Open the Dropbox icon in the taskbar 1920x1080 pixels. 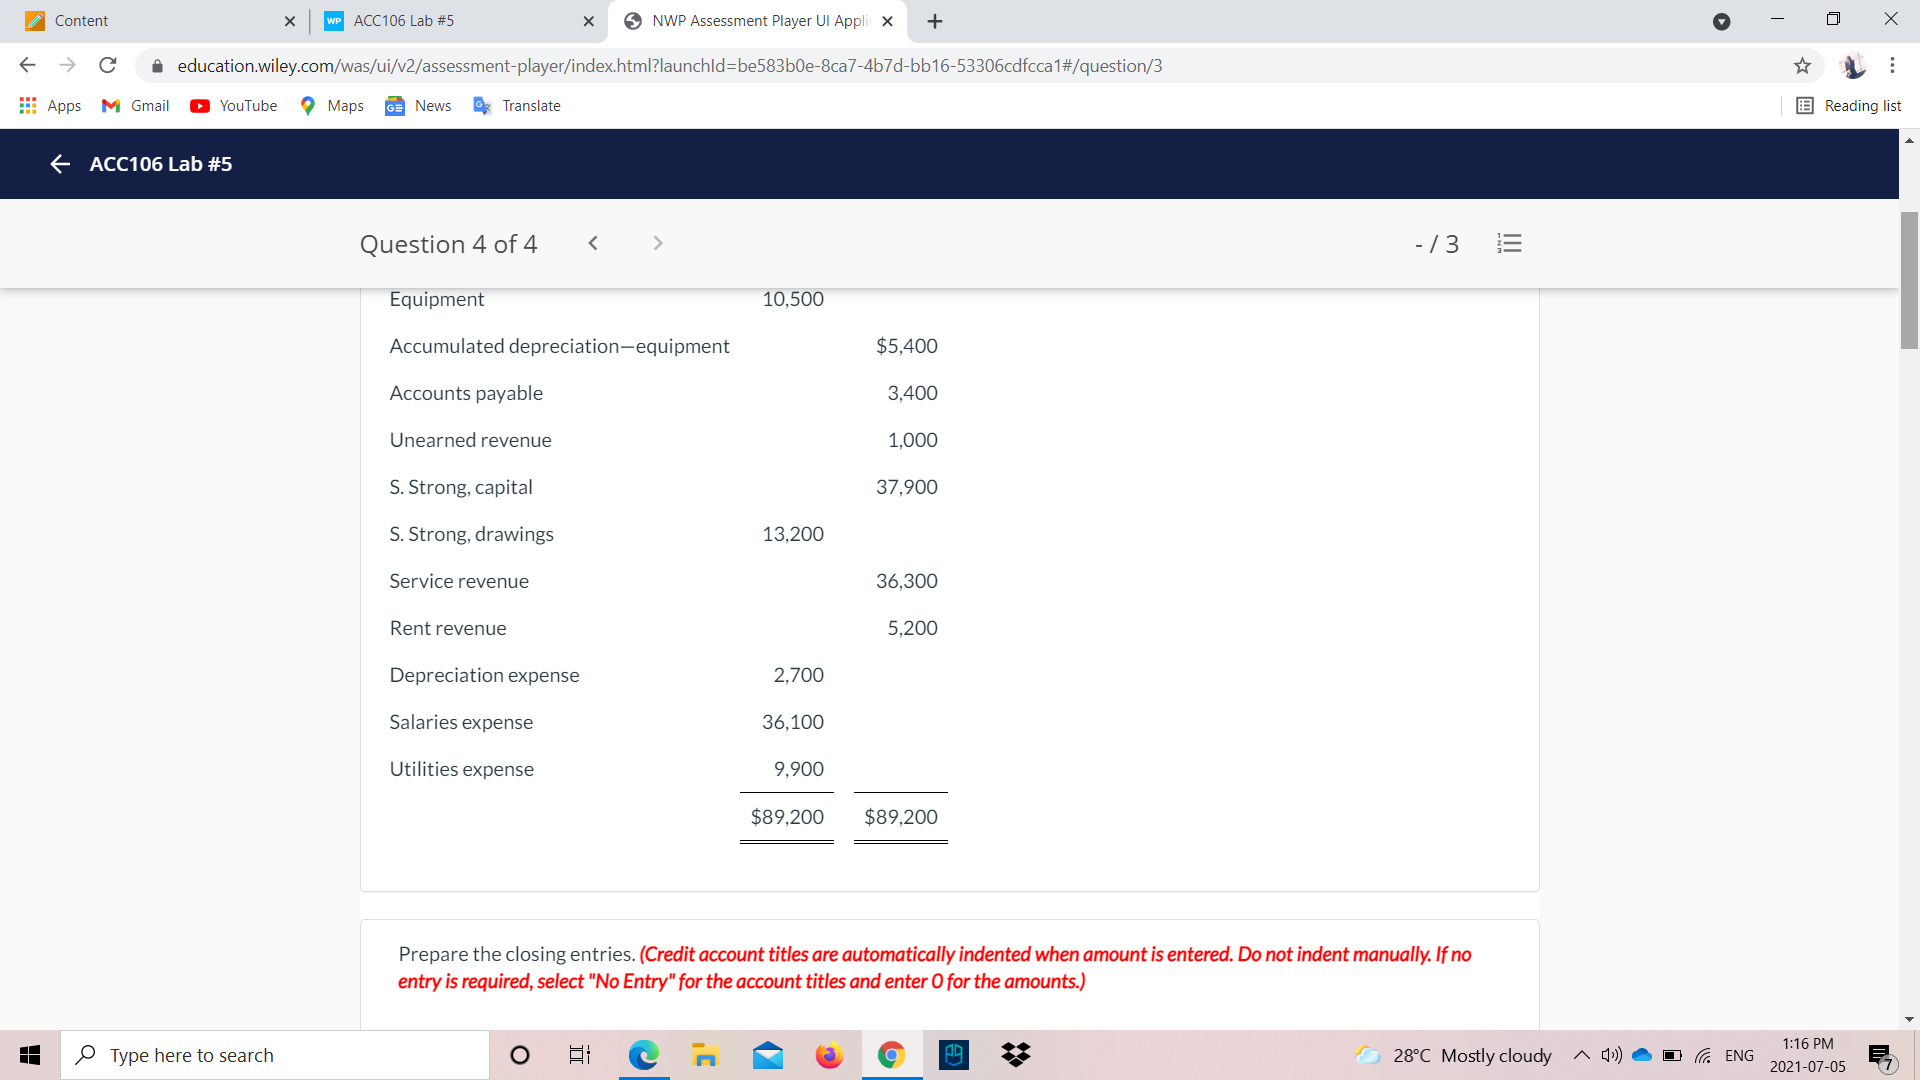pos(1016,1054)
